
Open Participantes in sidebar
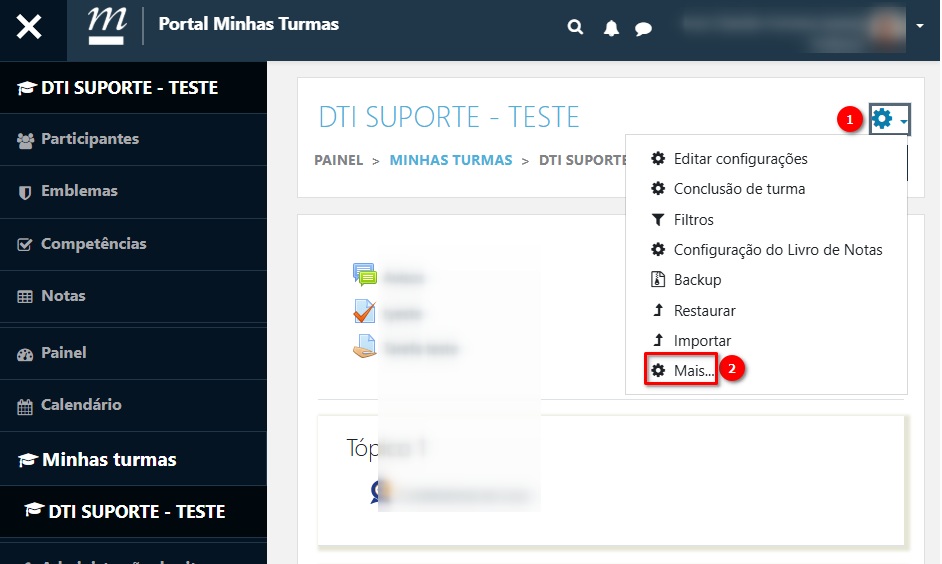[x=133, y=139]
